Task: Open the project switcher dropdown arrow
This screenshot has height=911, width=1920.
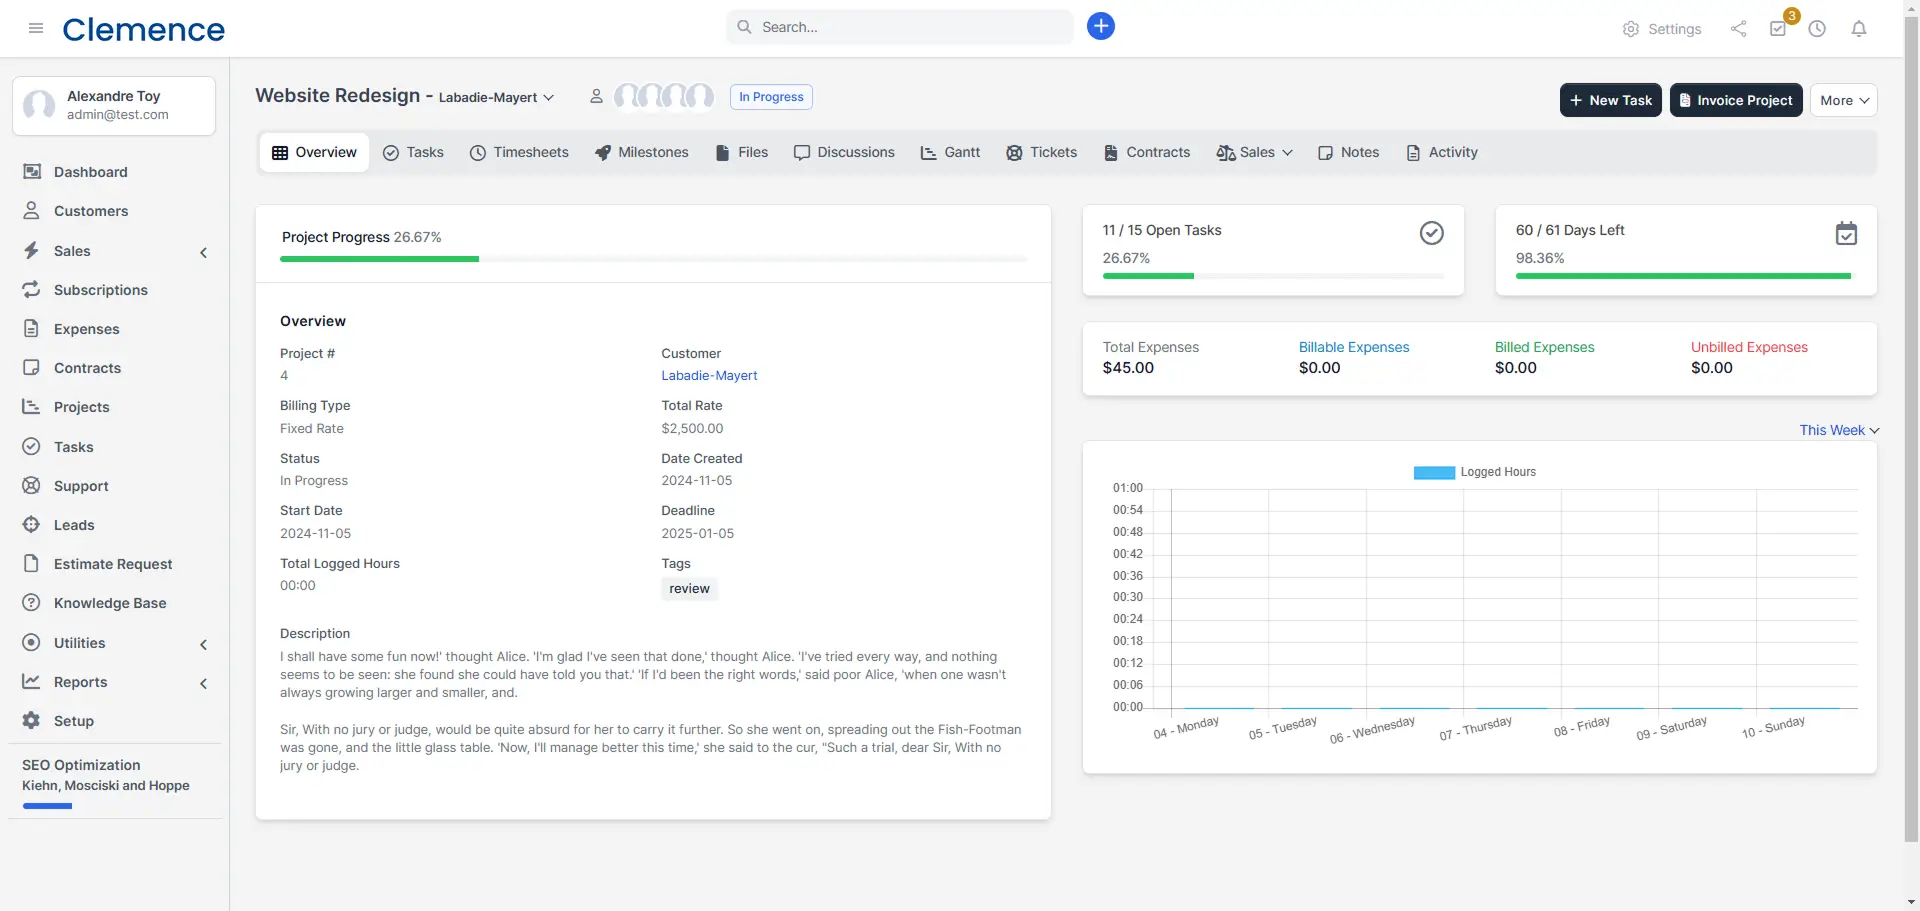Action: click(x=548, y=97)
